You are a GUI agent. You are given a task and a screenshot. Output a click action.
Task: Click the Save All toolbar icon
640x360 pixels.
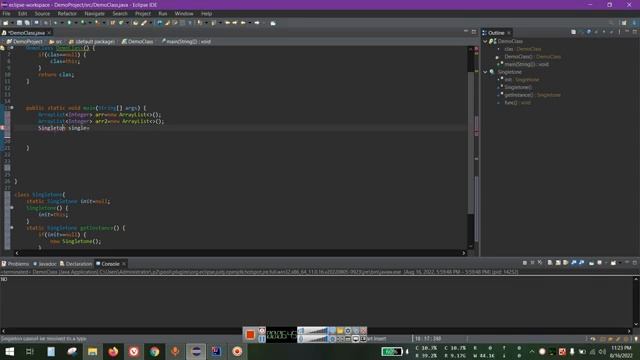27,23
